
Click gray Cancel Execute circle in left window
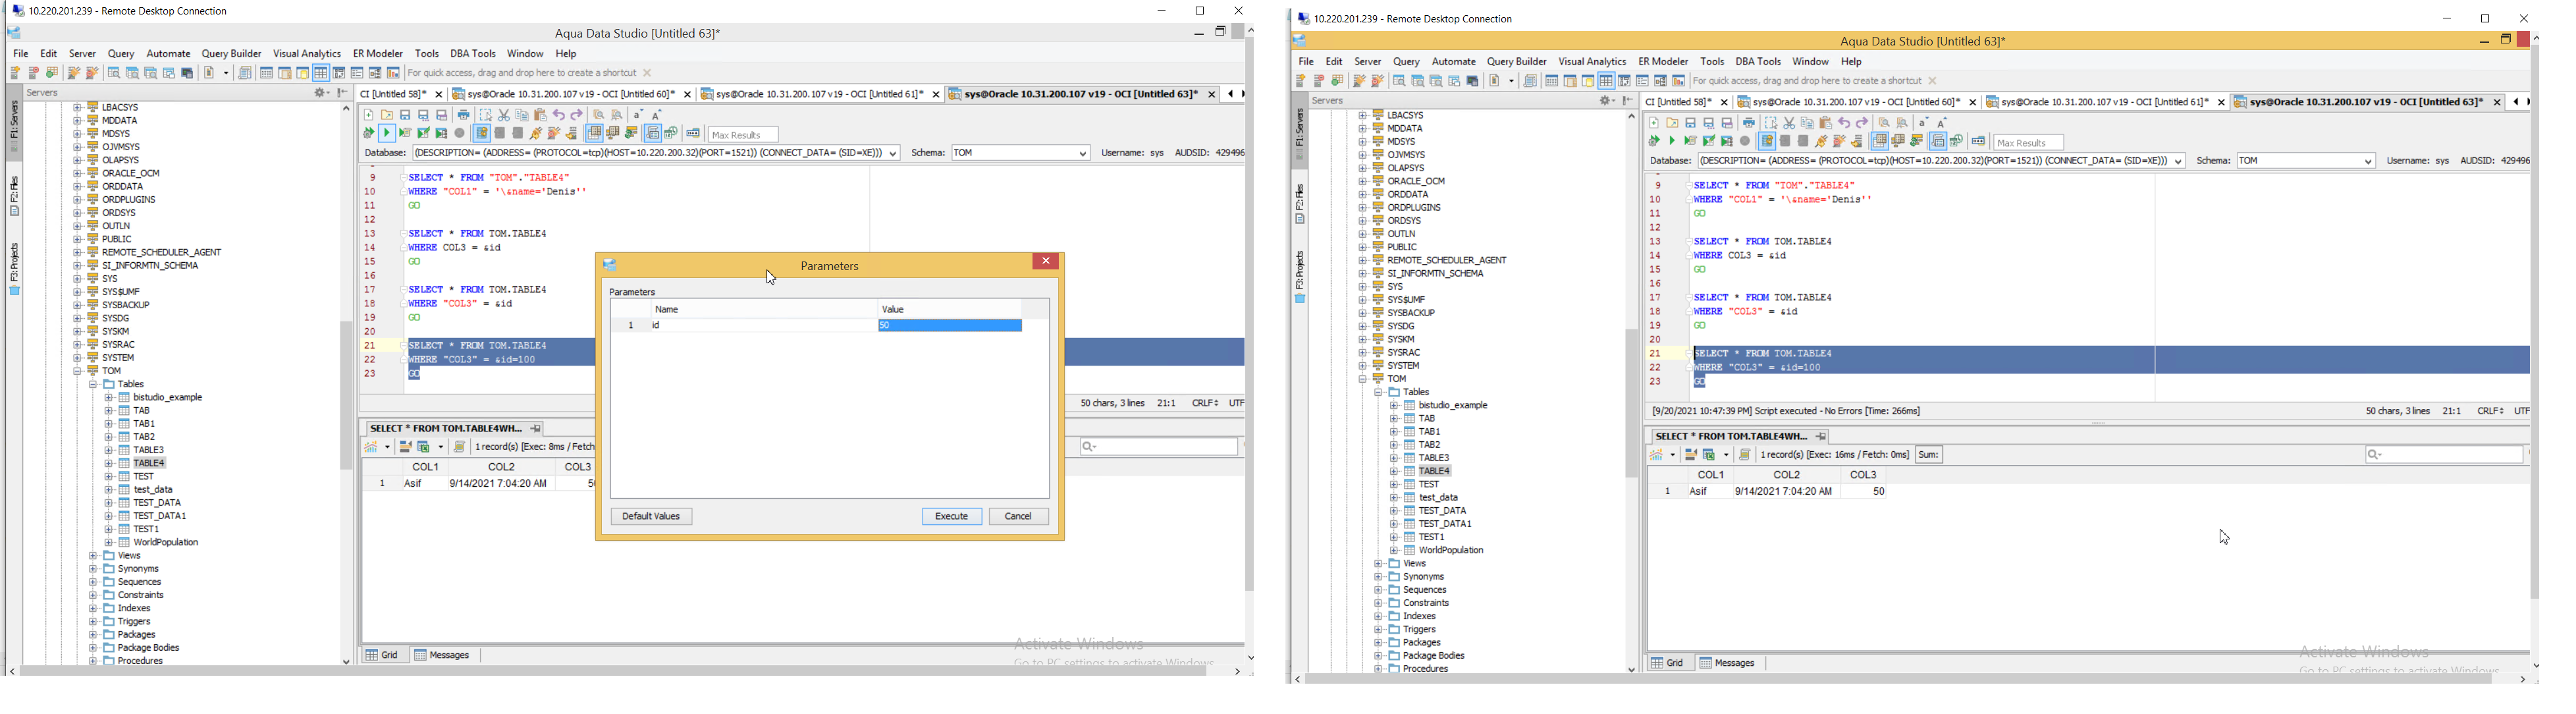click(460, 133)
